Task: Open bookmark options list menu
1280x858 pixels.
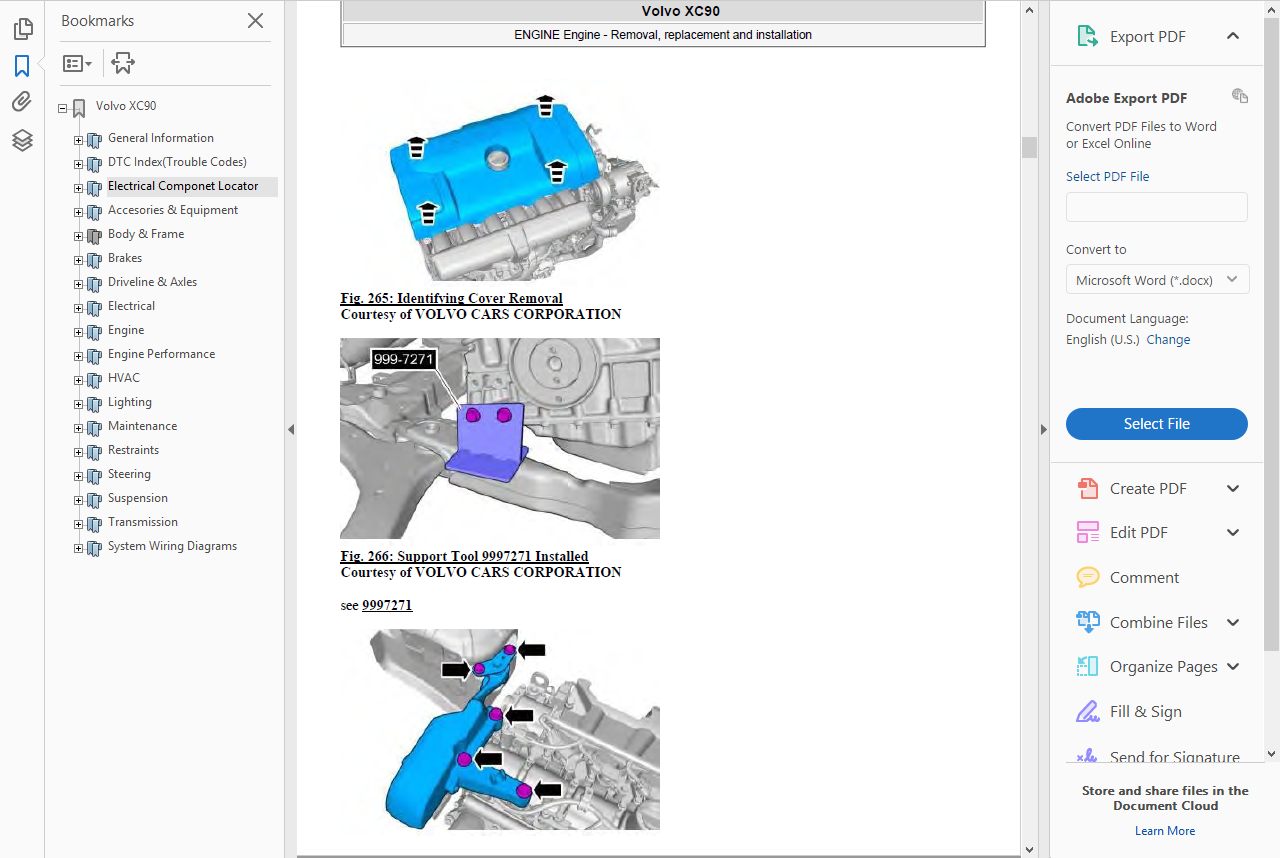Action: pos(77,64)
